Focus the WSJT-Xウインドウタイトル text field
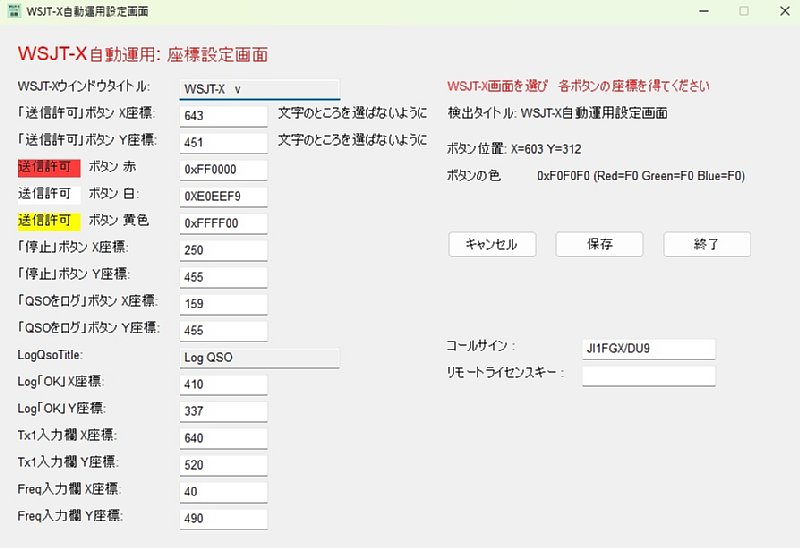 259,89
